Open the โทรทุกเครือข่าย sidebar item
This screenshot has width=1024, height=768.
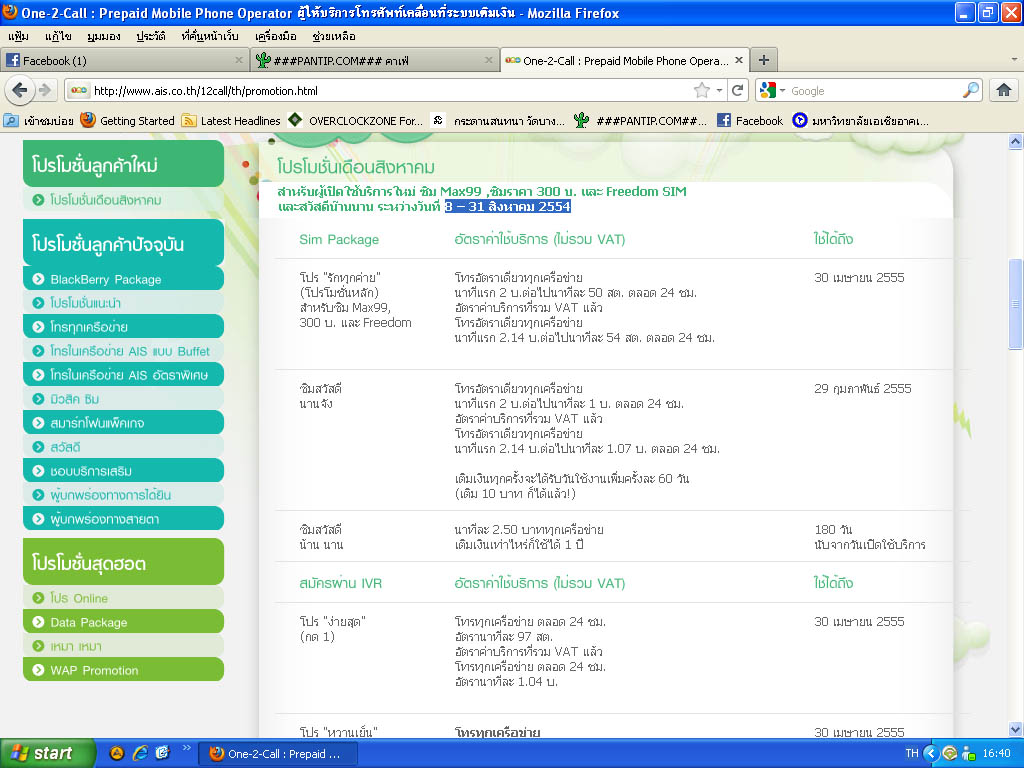click(123, 327)
